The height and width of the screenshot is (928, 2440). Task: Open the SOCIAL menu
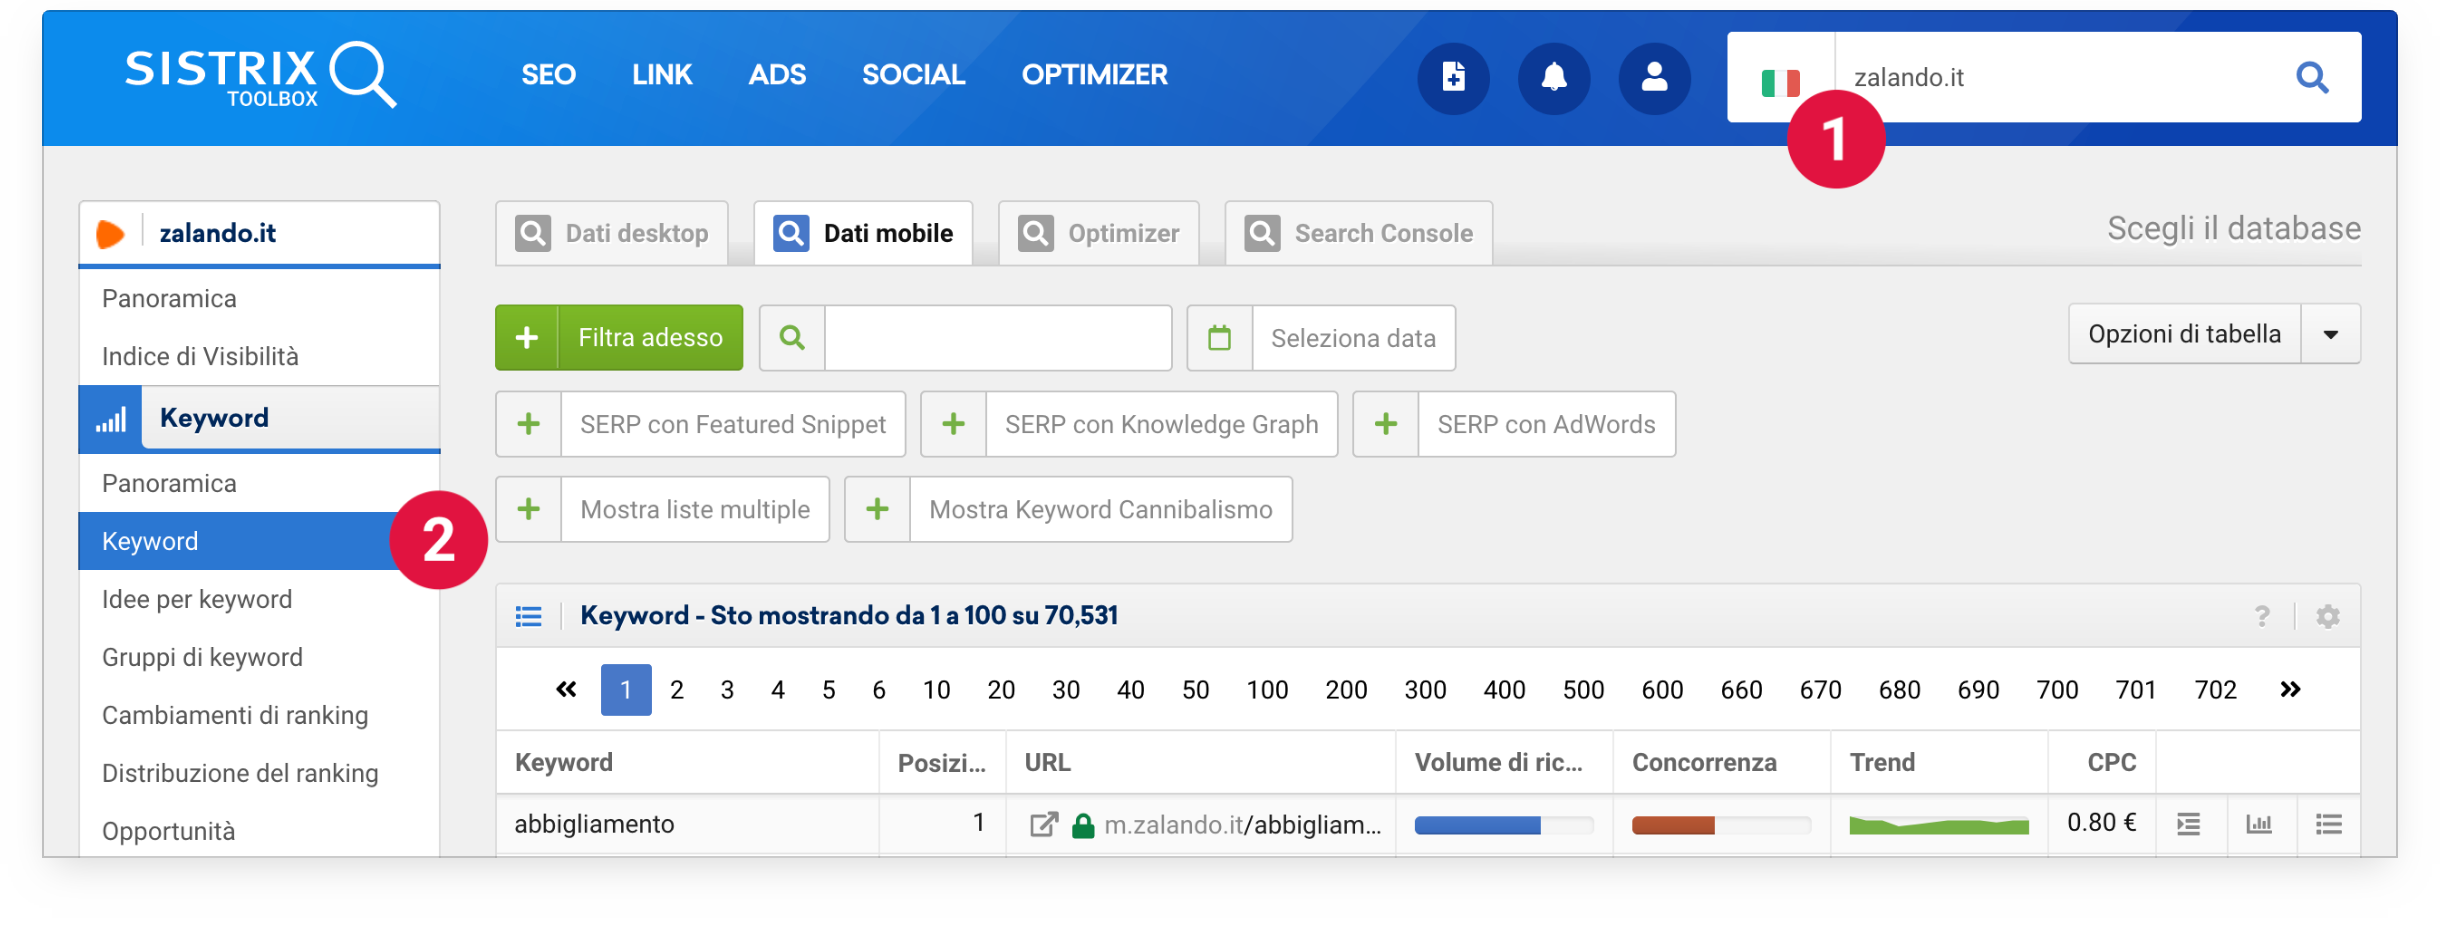914,75
